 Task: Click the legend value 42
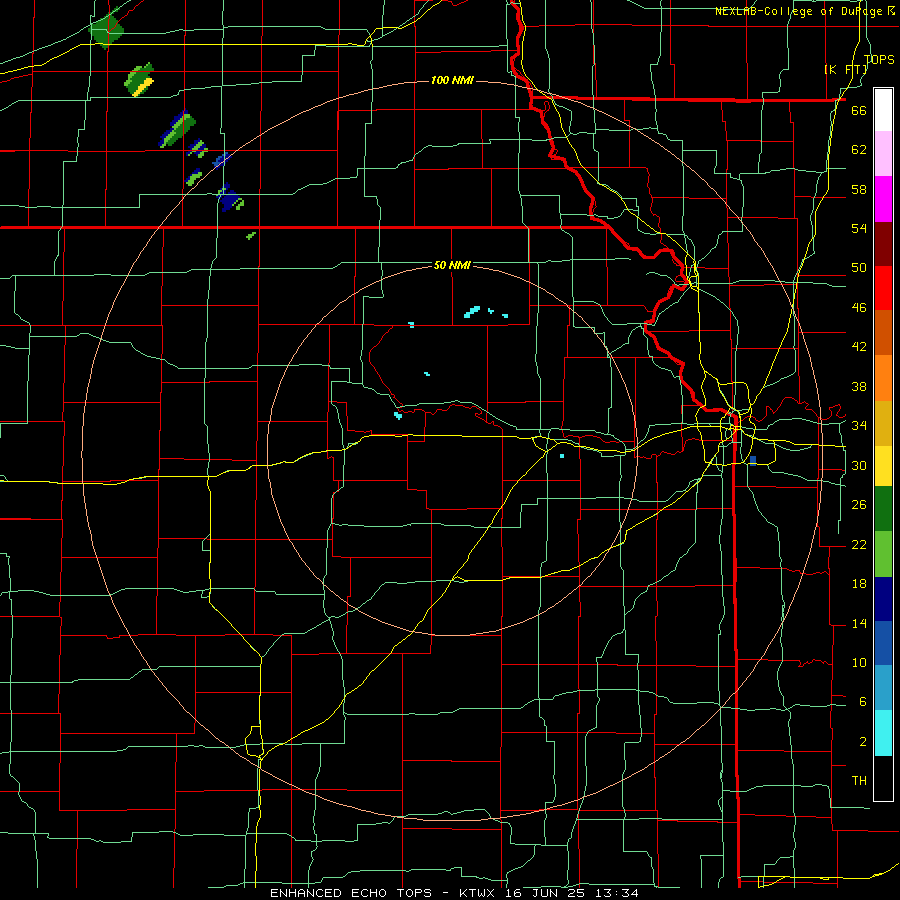coord(859,347)
